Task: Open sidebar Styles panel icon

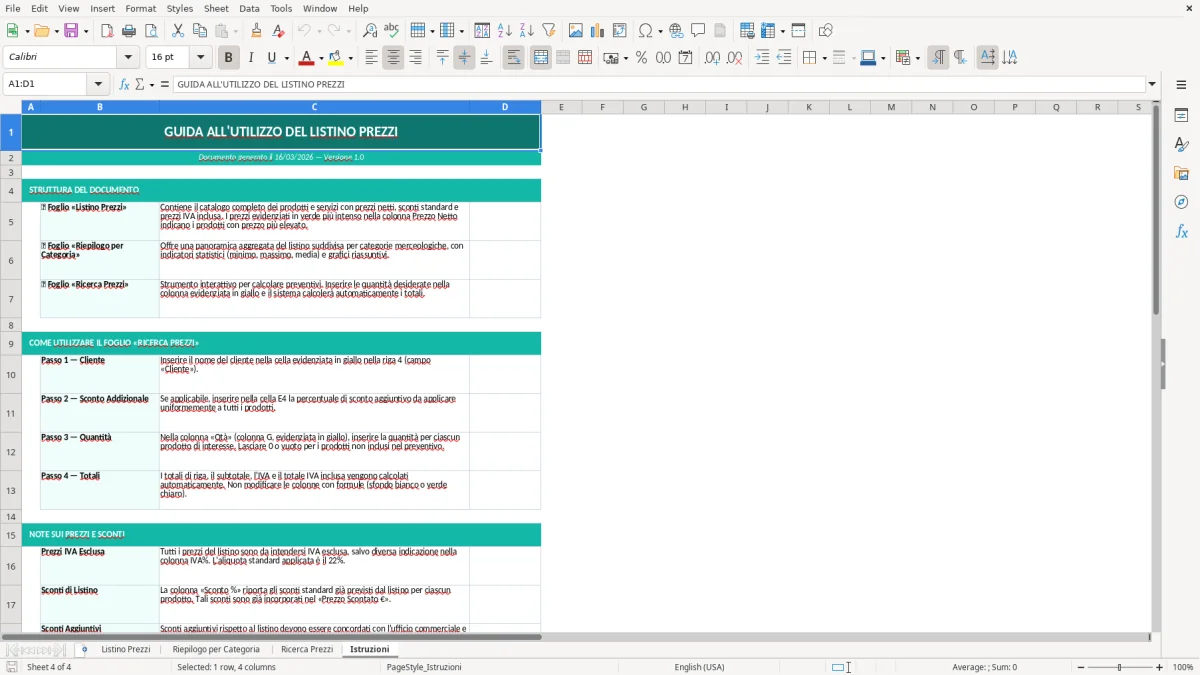Action: (1181, 144)
